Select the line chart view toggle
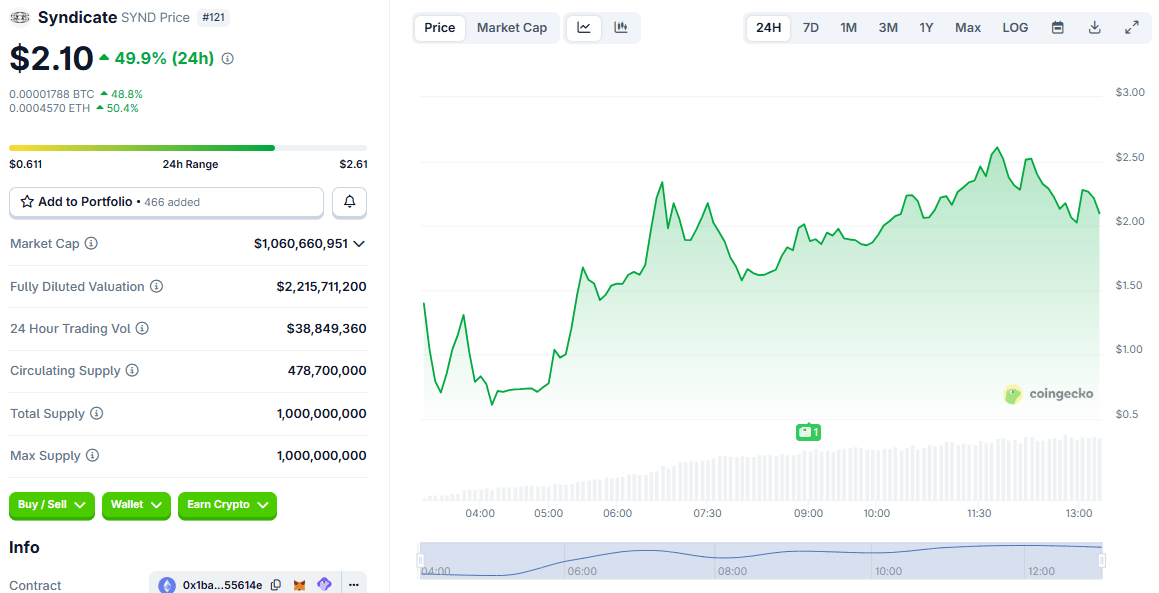This screenshot has width=1159, height=593. tap(584, 28)
